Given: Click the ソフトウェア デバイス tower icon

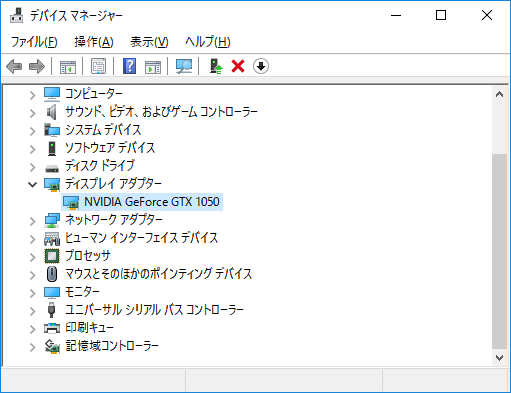Looking at the screenshot, I should tap(52, 148).
